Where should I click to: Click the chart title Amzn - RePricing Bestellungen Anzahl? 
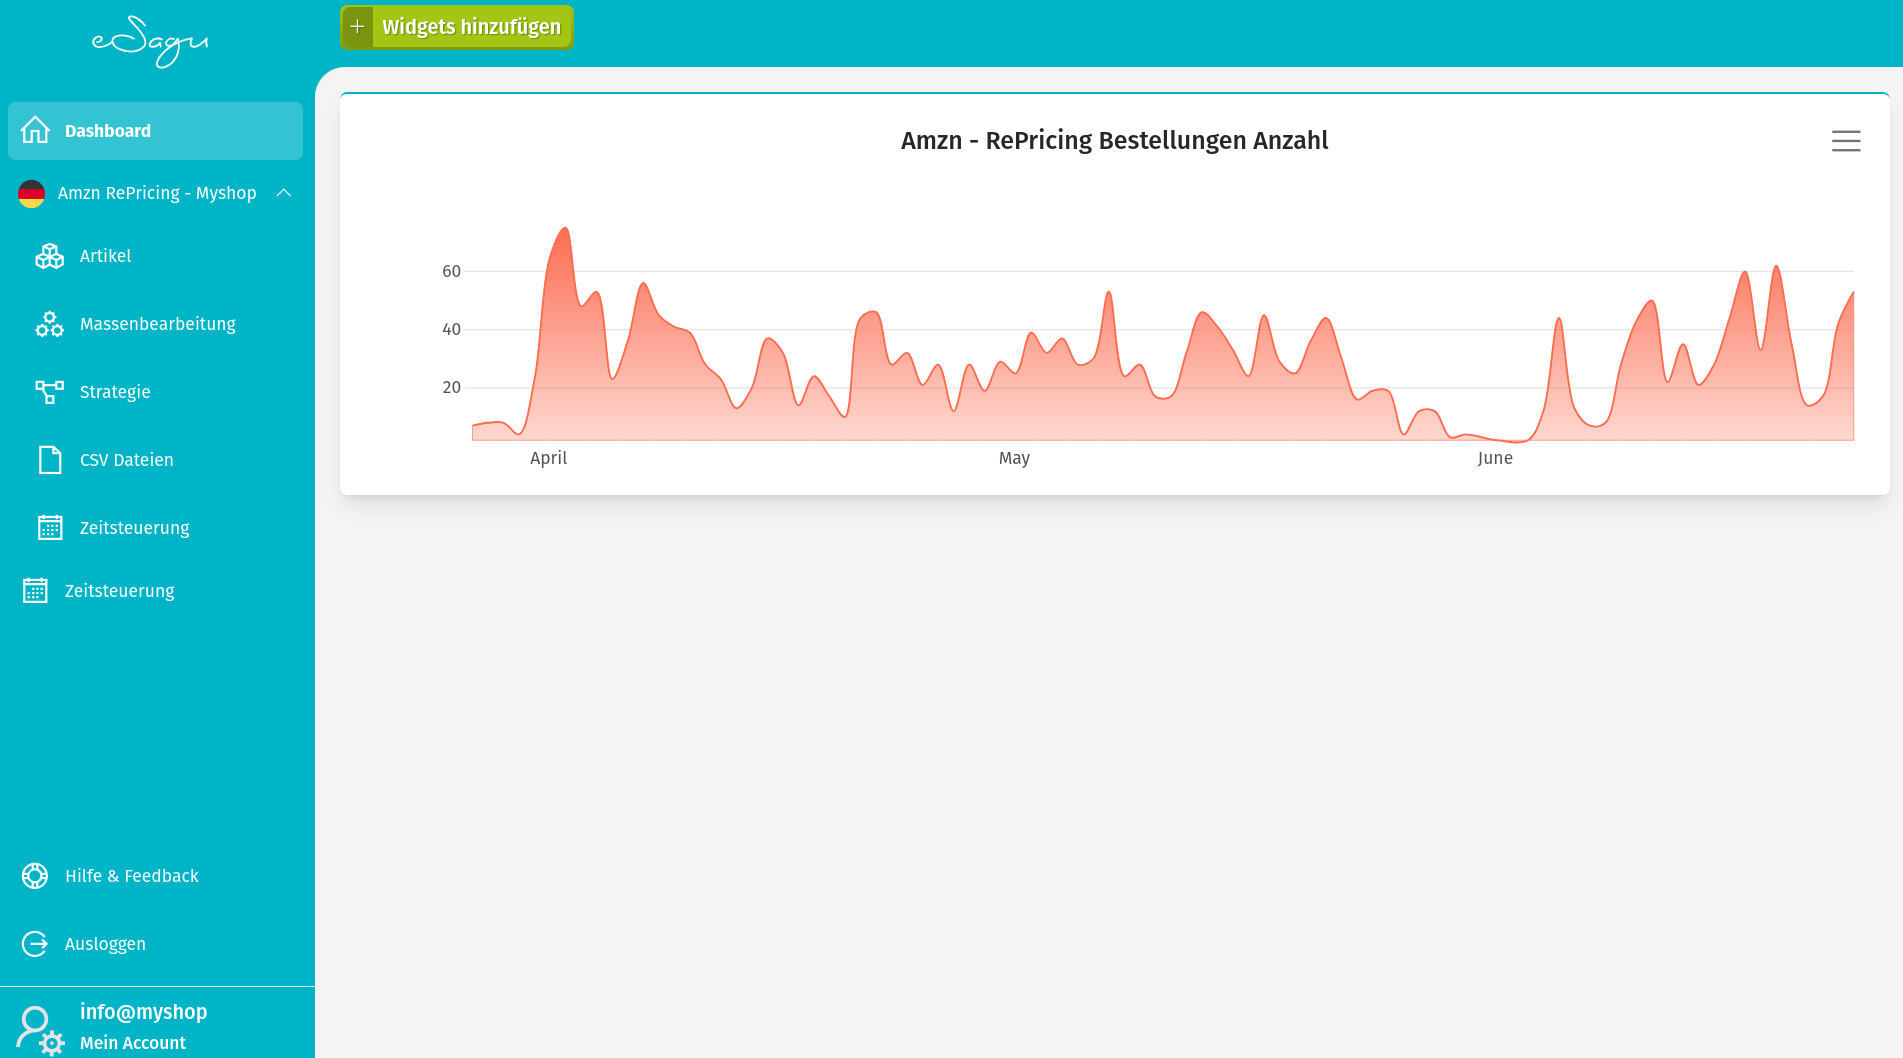coord(1114,141)
